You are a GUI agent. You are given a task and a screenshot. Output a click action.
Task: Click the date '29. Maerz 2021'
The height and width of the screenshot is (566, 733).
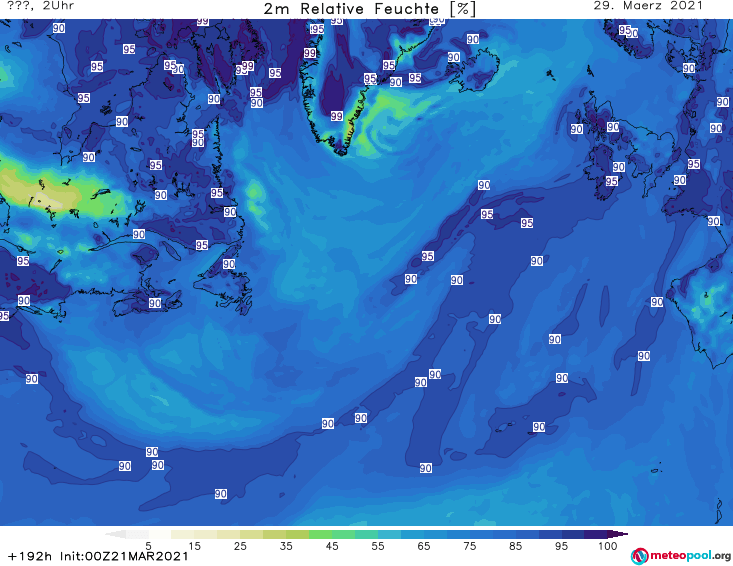coord(648,6)
